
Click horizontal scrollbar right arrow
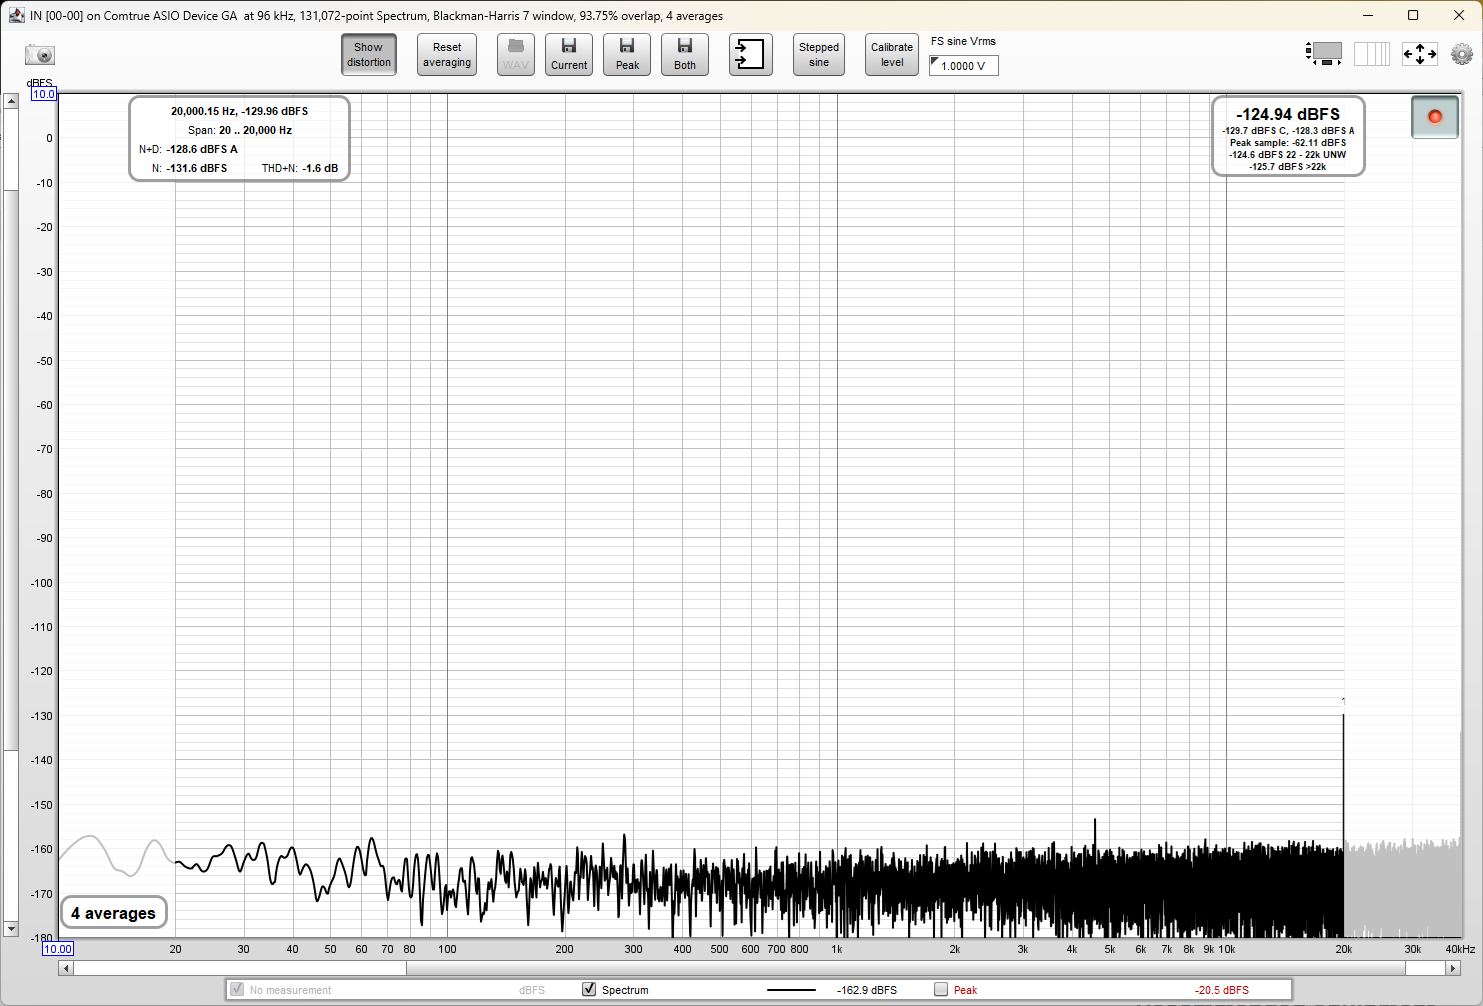(x=1453, y=968)
